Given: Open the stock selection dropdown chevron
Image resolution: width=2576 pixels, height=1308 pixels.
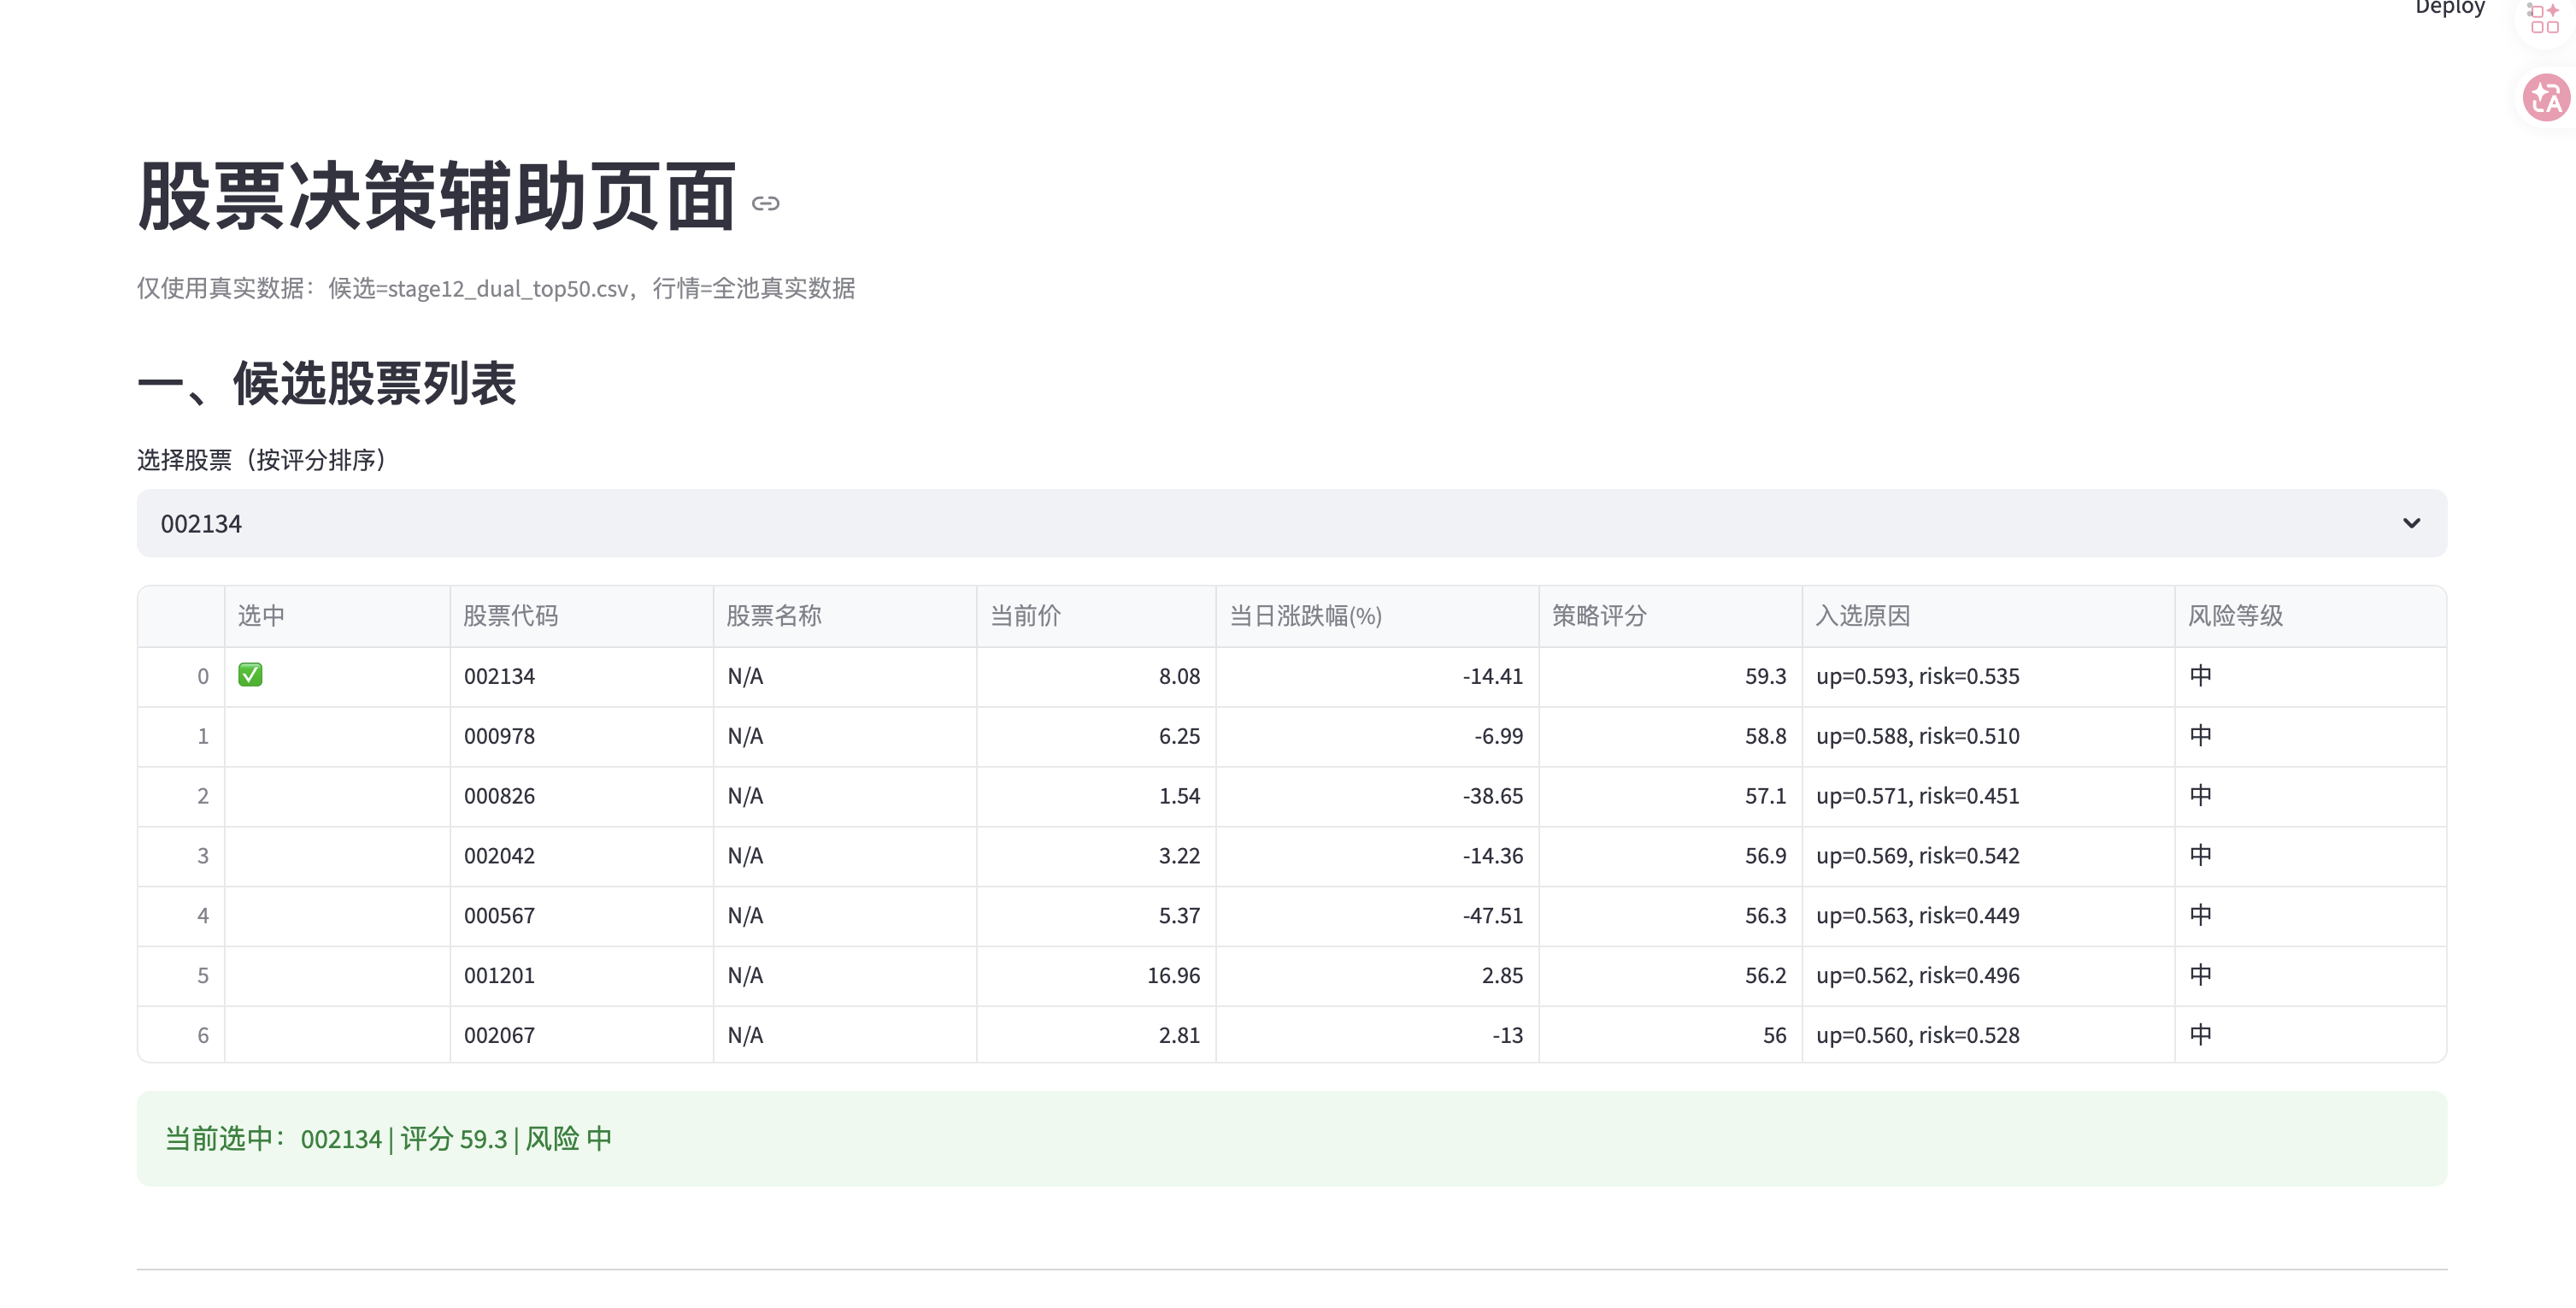Looking at the screenshot, I should coord(2411,523).
